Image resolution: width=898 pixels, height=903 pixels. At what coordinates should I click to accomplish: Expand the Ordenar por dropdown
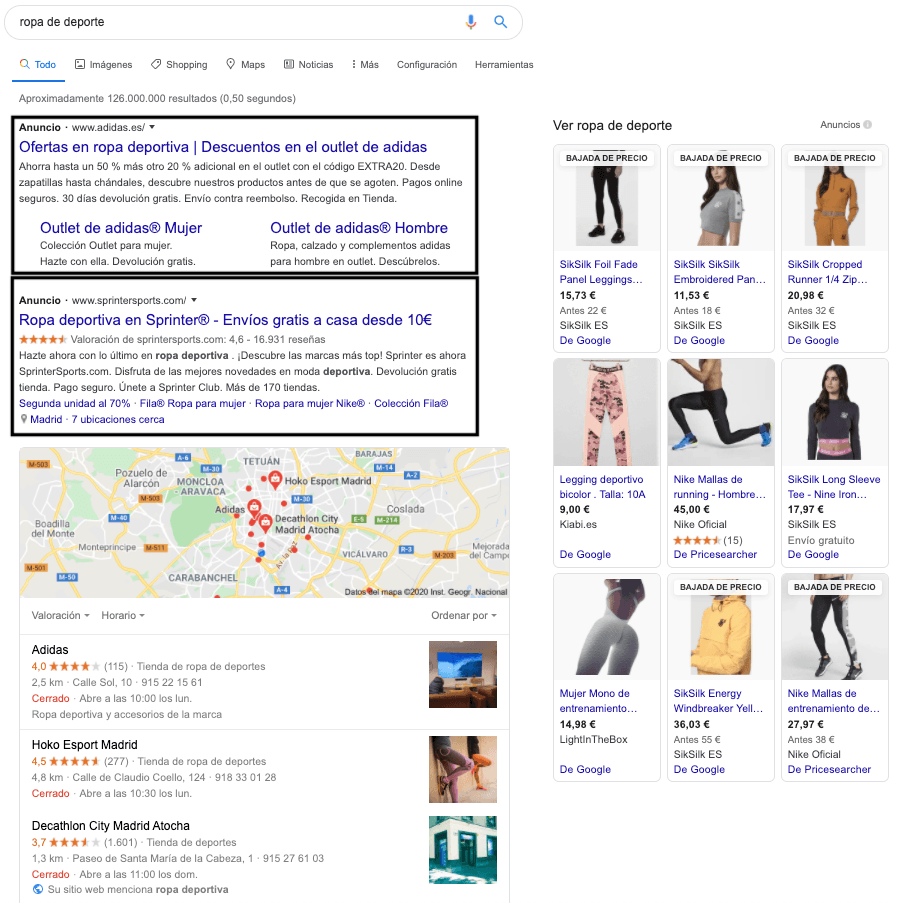pyautogui.click(x=463, y=615)
